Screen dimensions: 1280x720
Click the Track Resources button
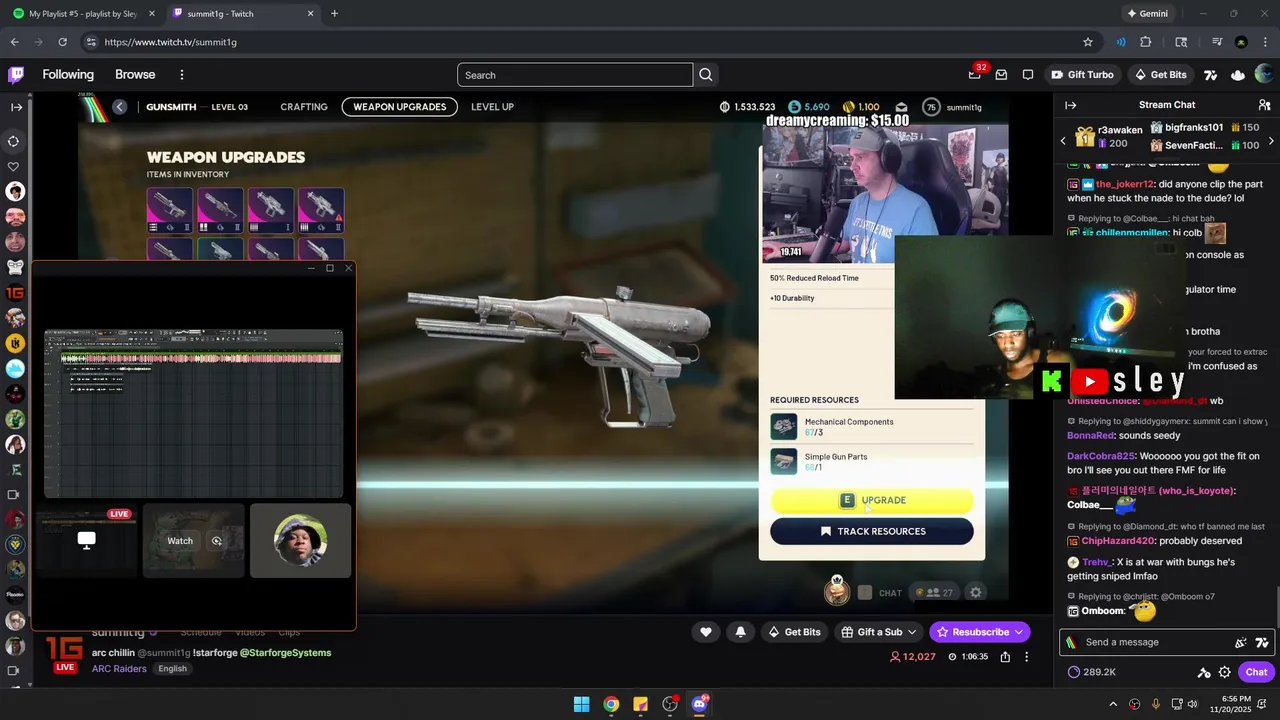[872, 531]
